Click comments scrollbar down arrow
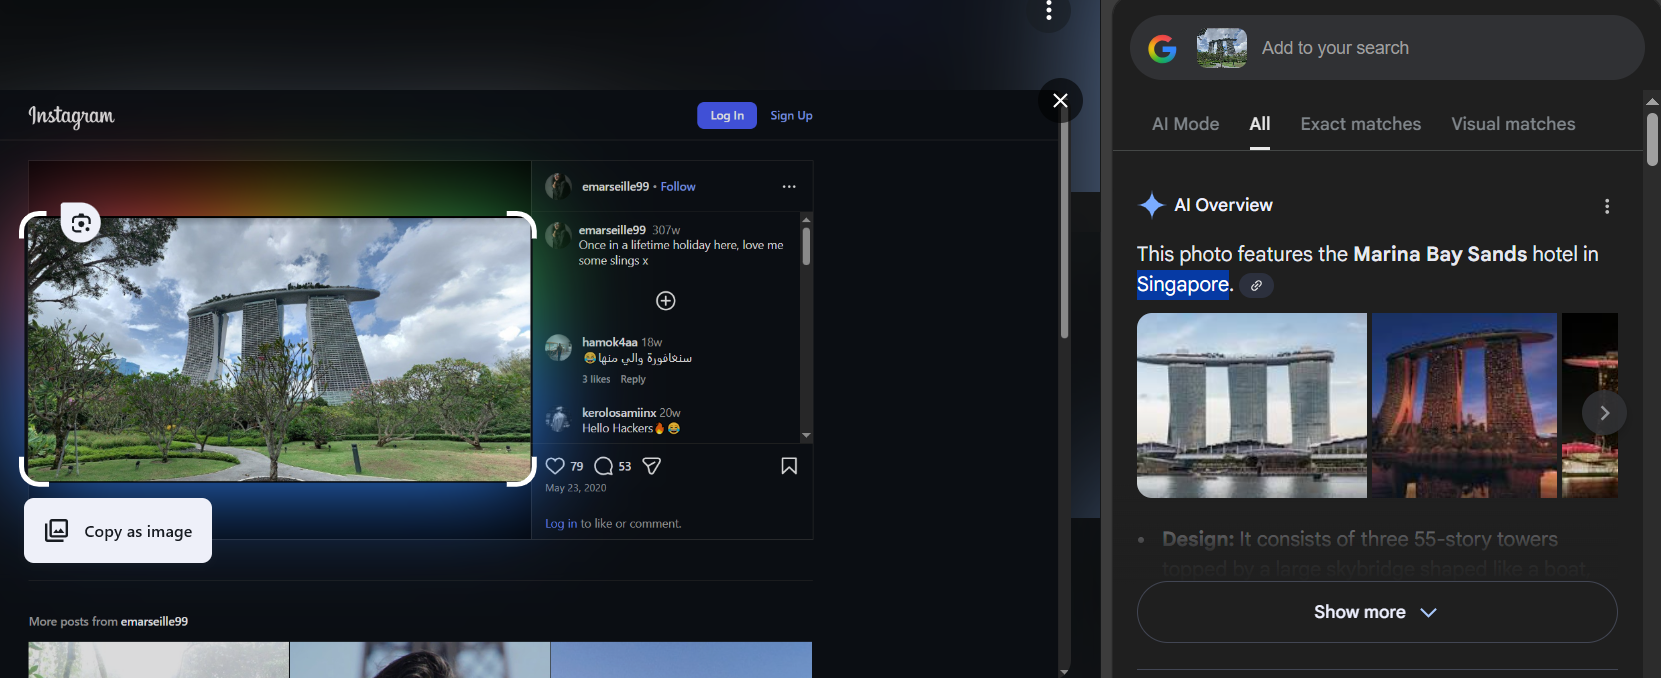Screen dimensions: 1661x678 pyautogui.click(x=806, y=436)
